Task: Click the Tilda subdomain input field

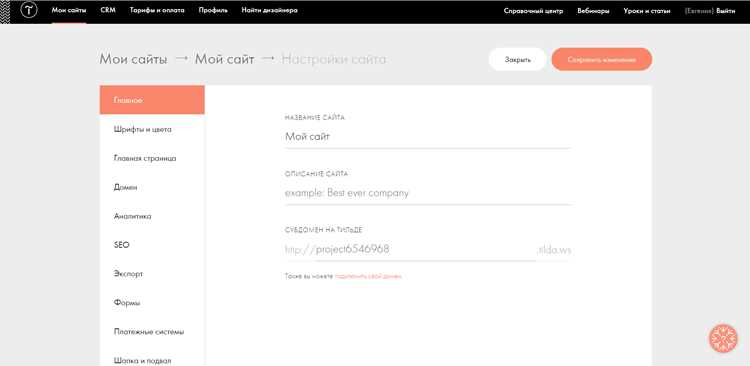Action: click(x=425, y=250)
